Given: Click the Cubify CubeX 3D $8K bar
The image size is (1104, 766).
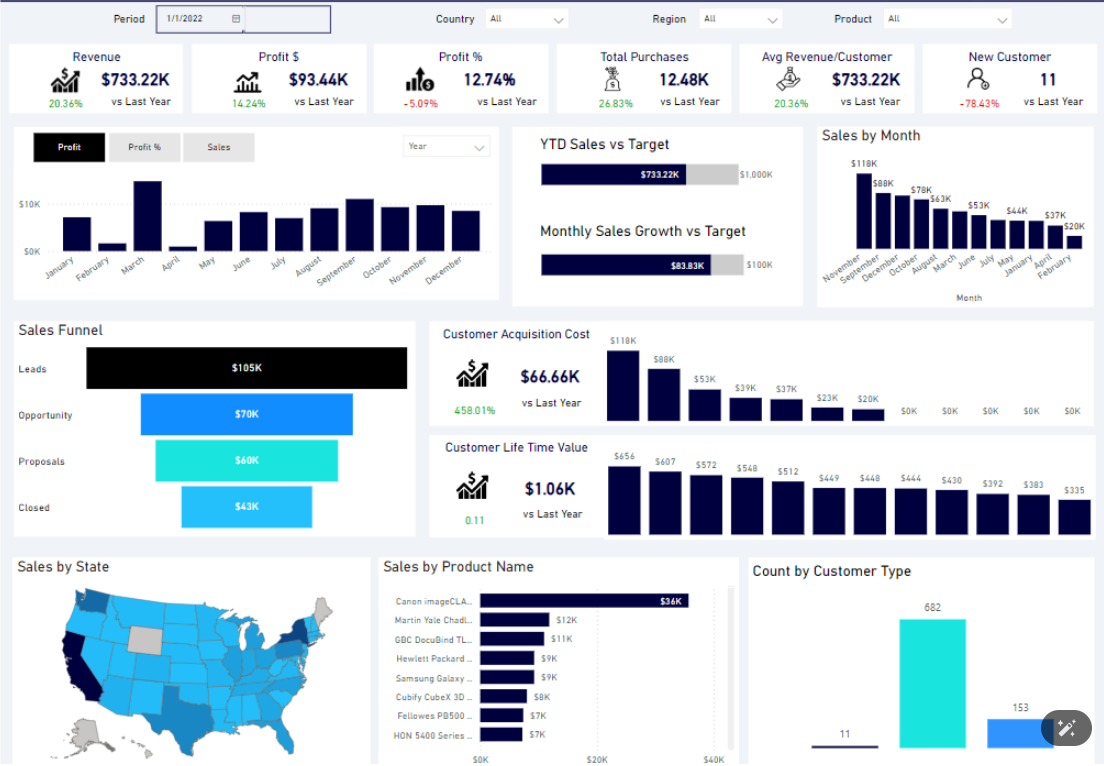Looking at the screenshot, I should tap(503, 696).
